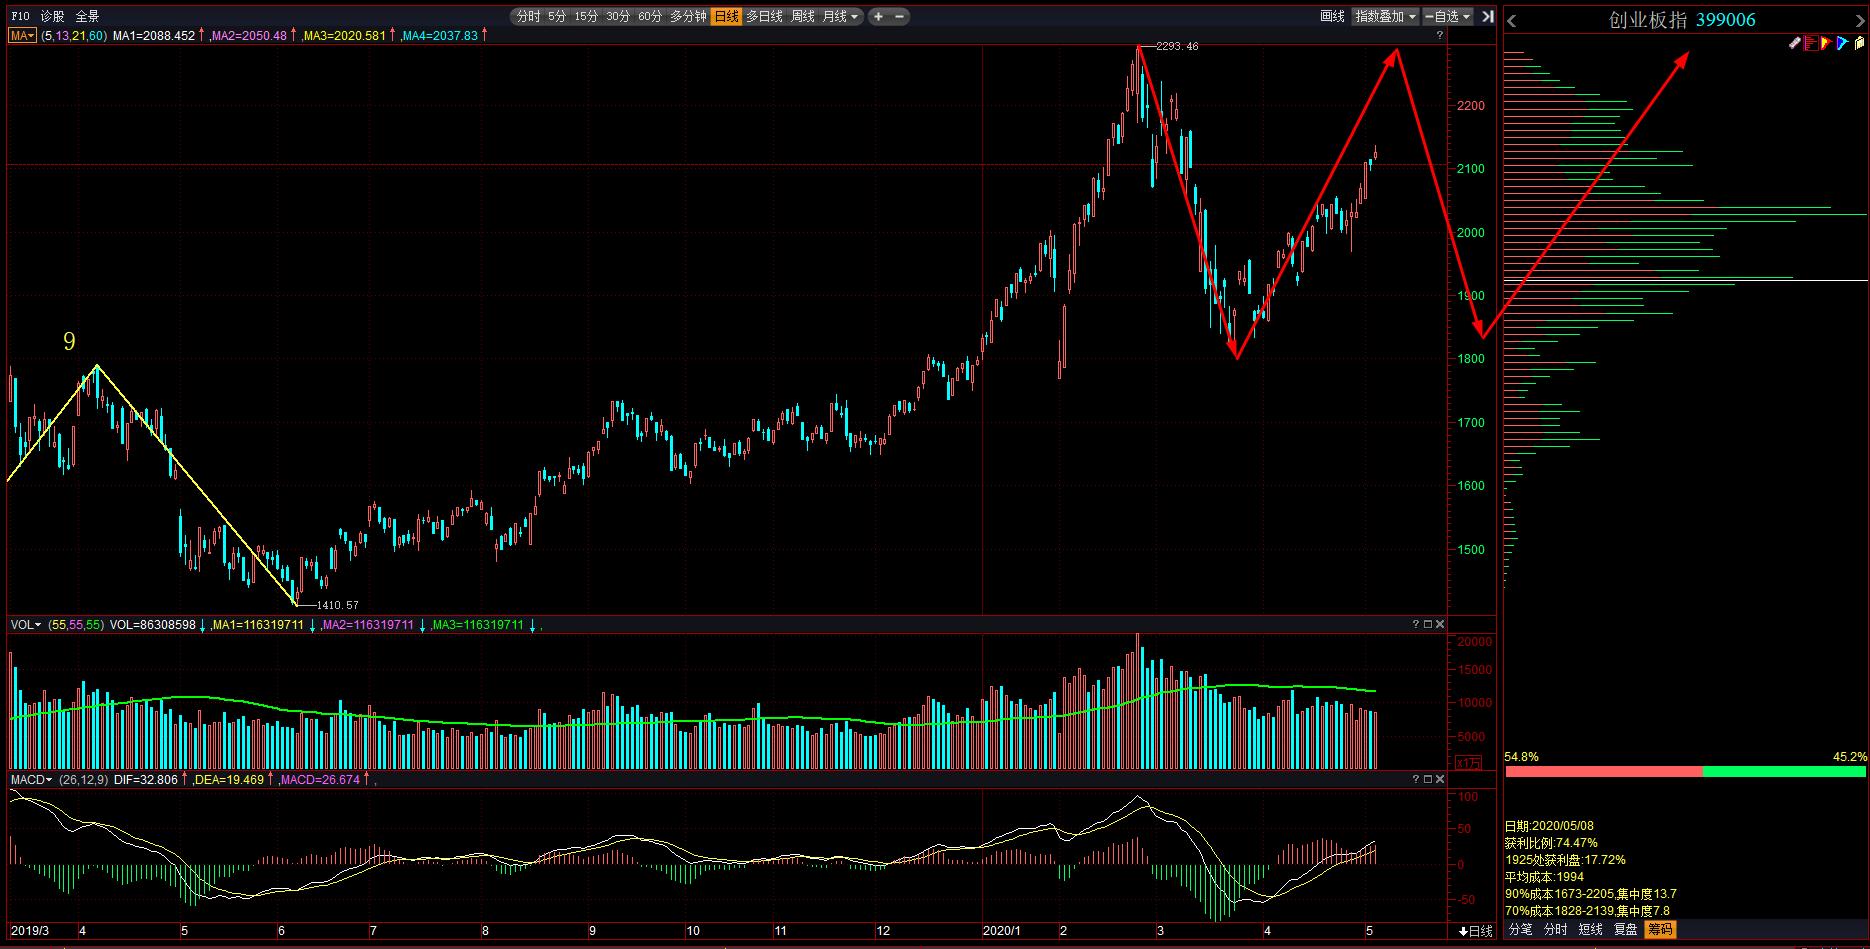The width and height of the screenshot is (1870, 949).
Task: Open the 画线 drawing tools
Action: [1332, 16]
